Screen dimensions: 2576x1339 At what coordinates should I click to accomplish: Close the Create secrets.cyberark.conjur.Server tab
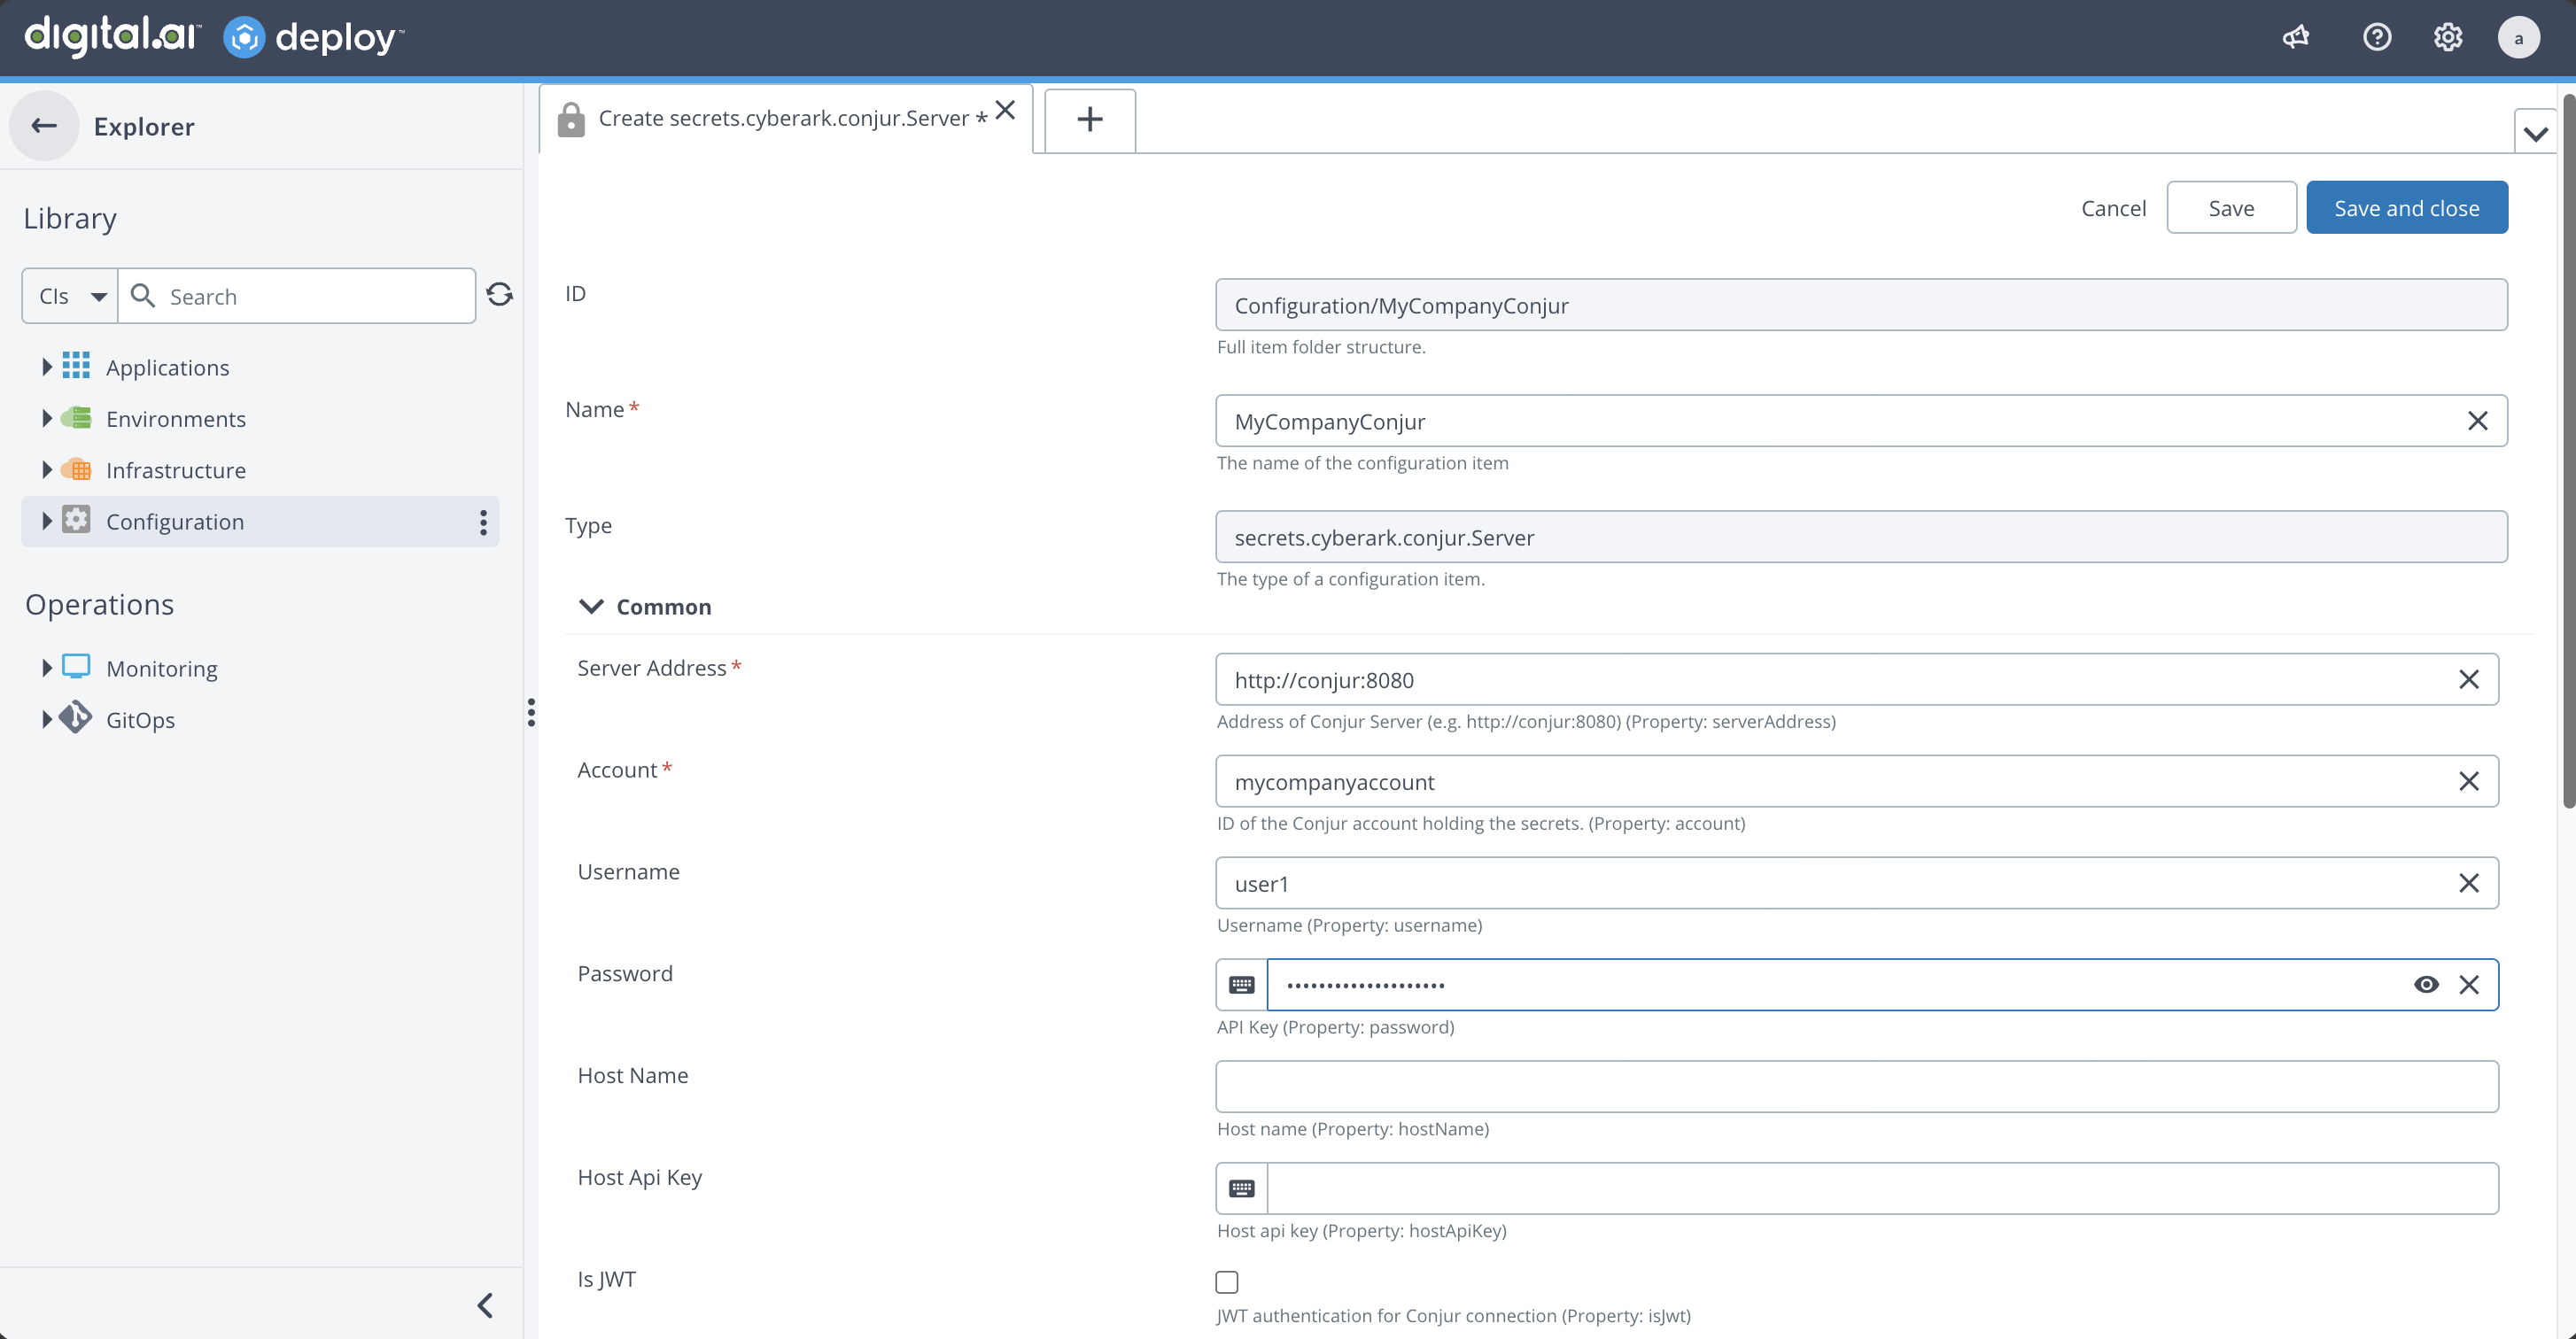click(1006, 110)
